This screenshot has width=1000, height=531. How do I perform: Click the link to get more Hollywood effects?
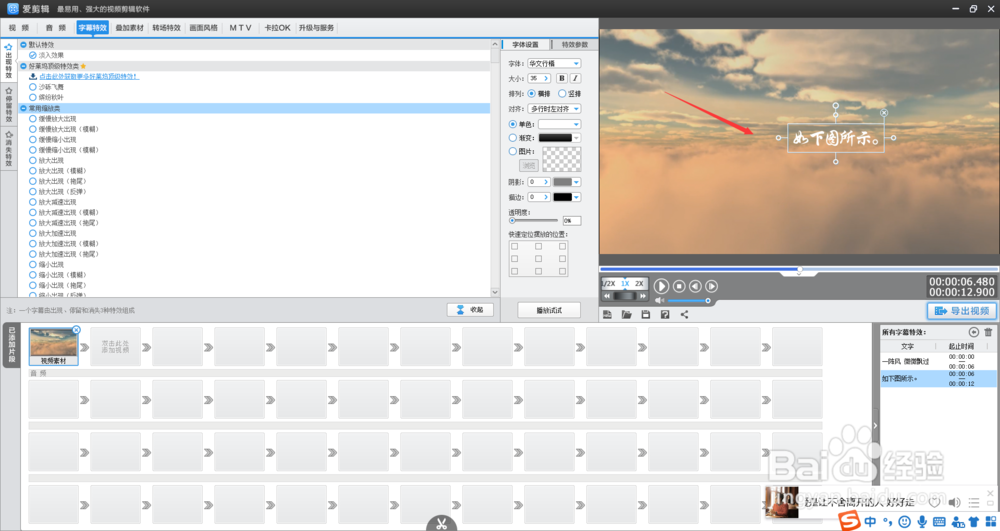tap(89, 76)
